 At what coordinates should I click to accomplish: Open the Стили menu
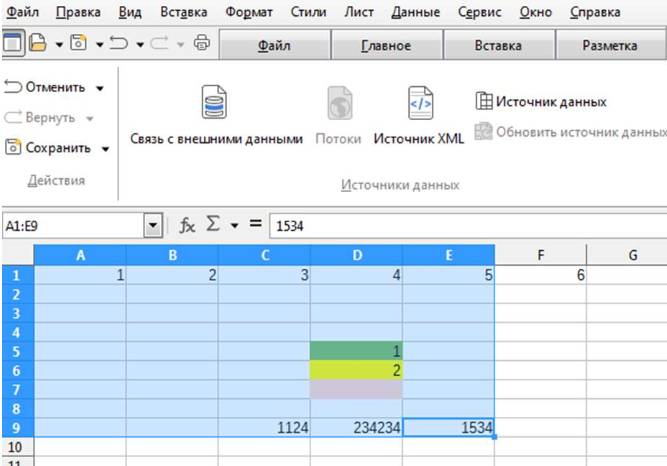[308, 12]
